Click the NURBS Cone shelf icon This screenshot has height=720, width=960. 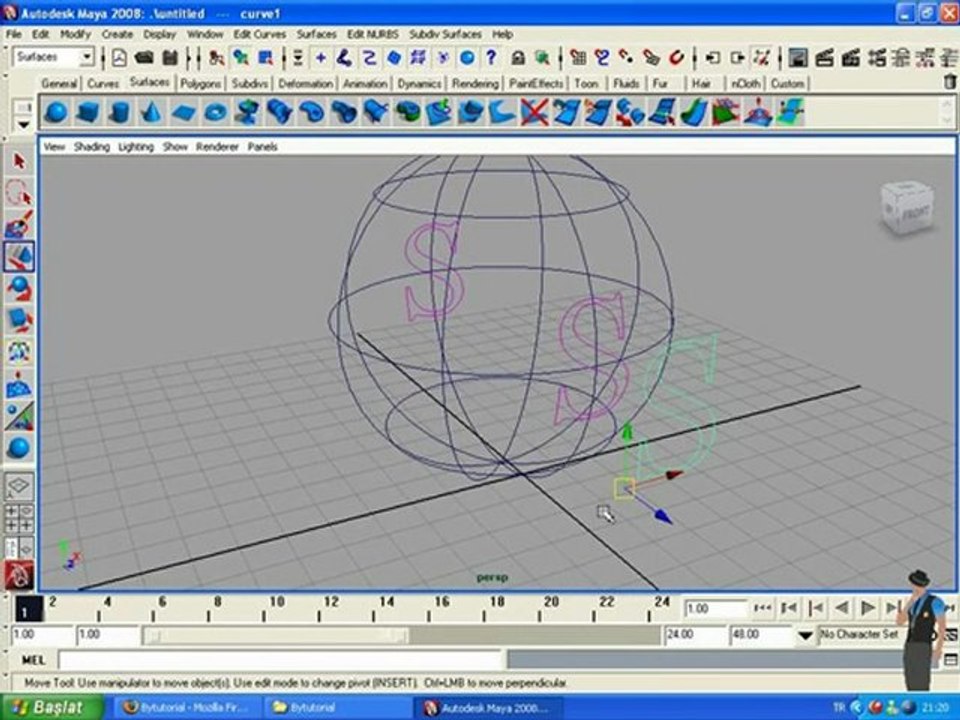(151, 112)
